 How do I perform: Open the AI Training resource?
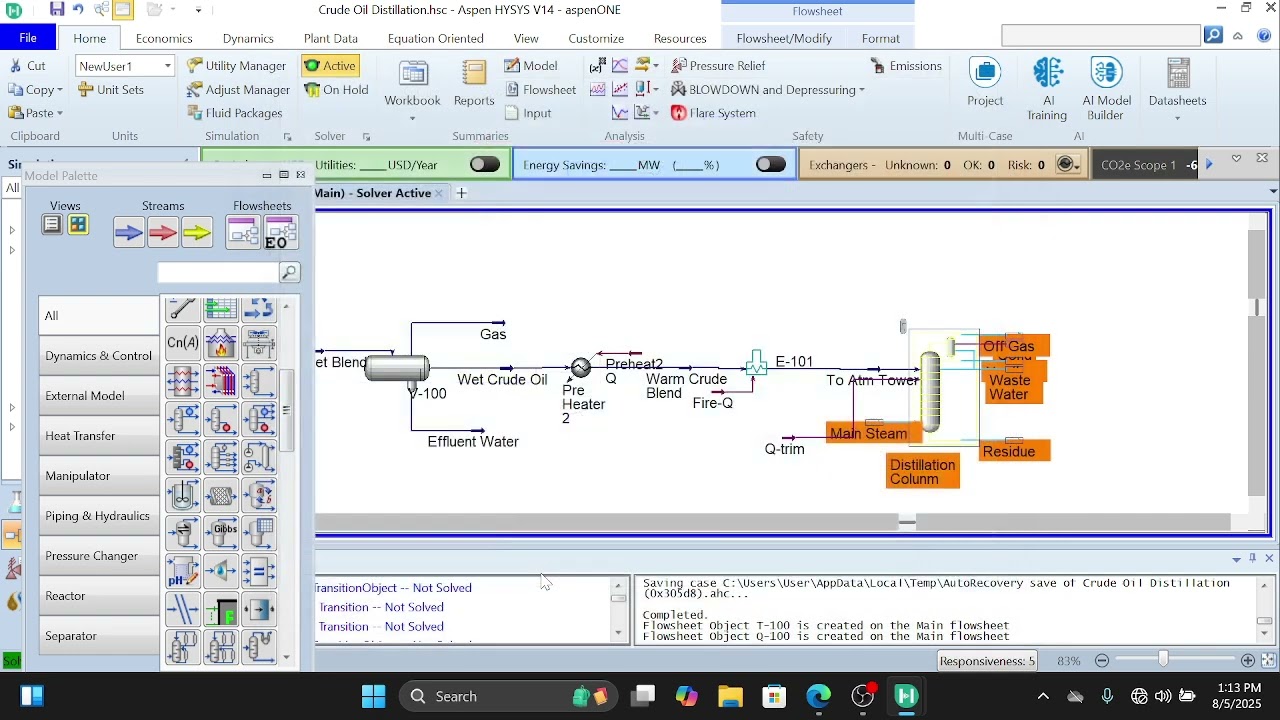[x=1047, y=89]
